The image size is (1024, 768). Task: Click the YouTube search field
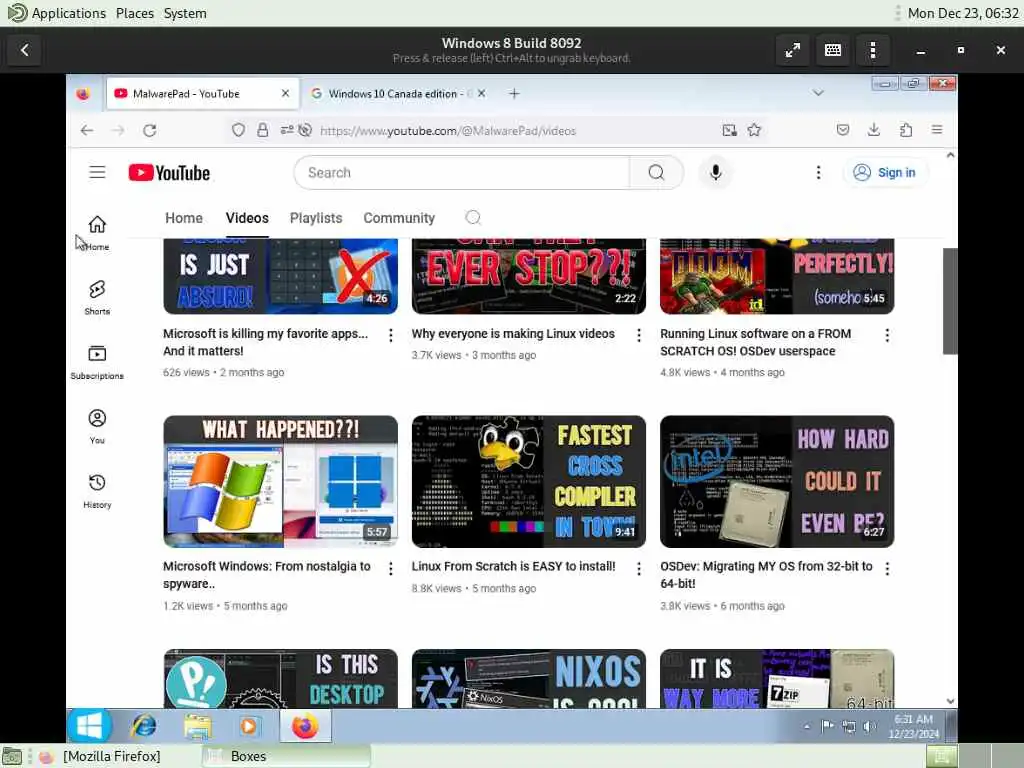pos(462,172)
